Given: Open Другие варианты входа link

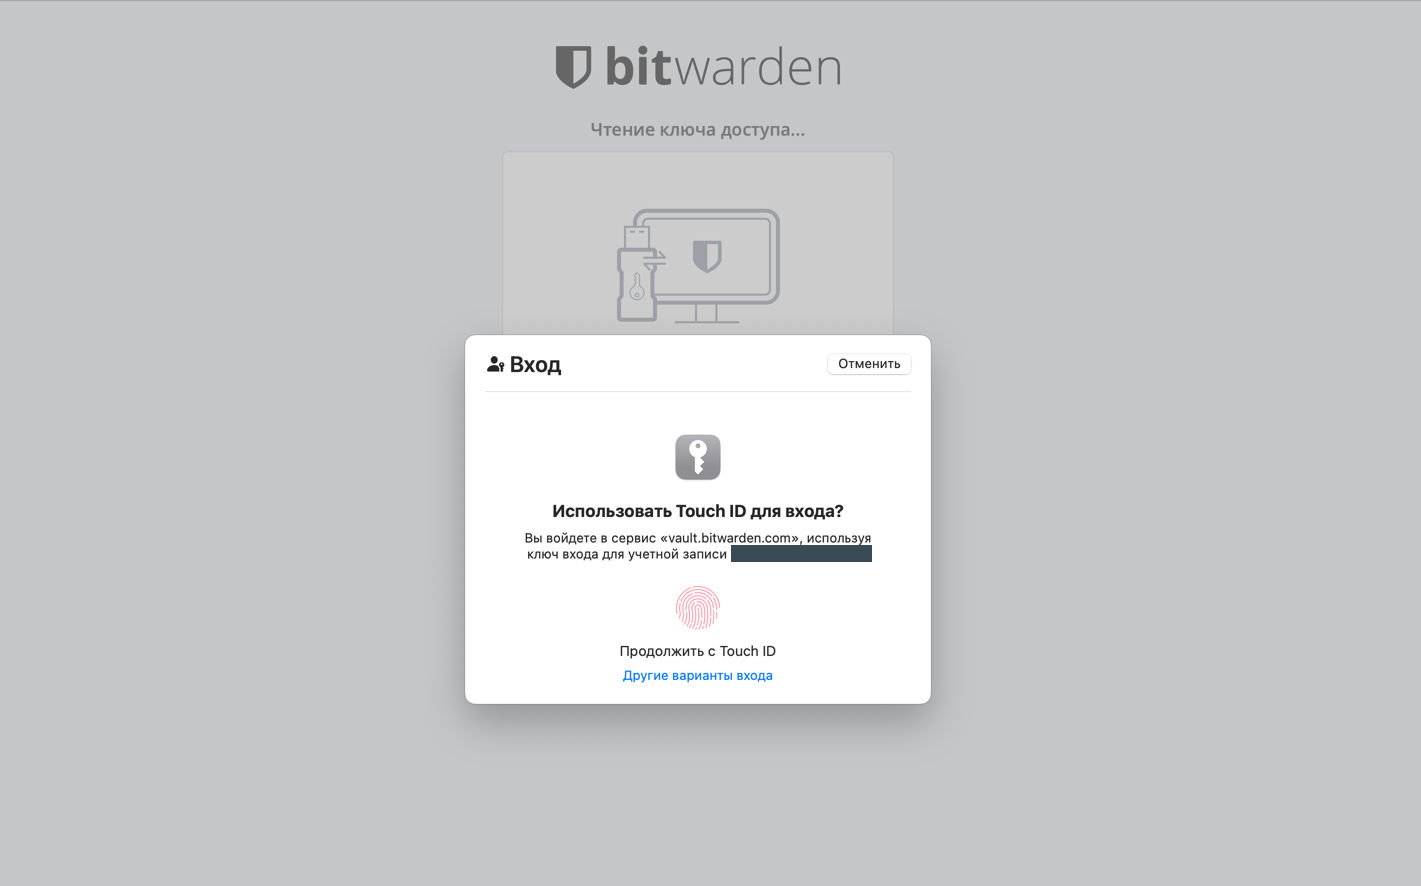Looking at the screenshot, I should [x=698, y=675].
